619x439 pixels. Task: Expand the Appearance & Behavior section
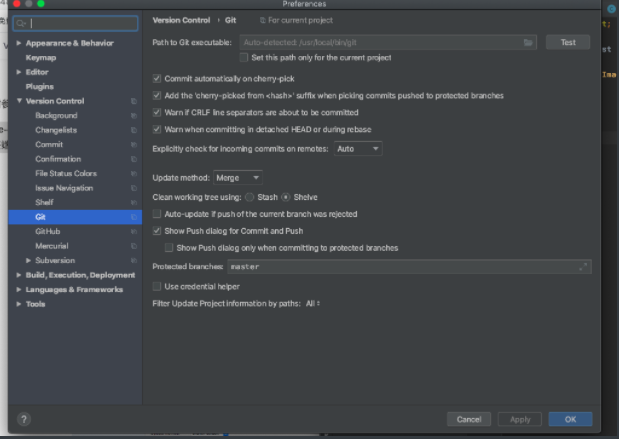coord(19,43)
